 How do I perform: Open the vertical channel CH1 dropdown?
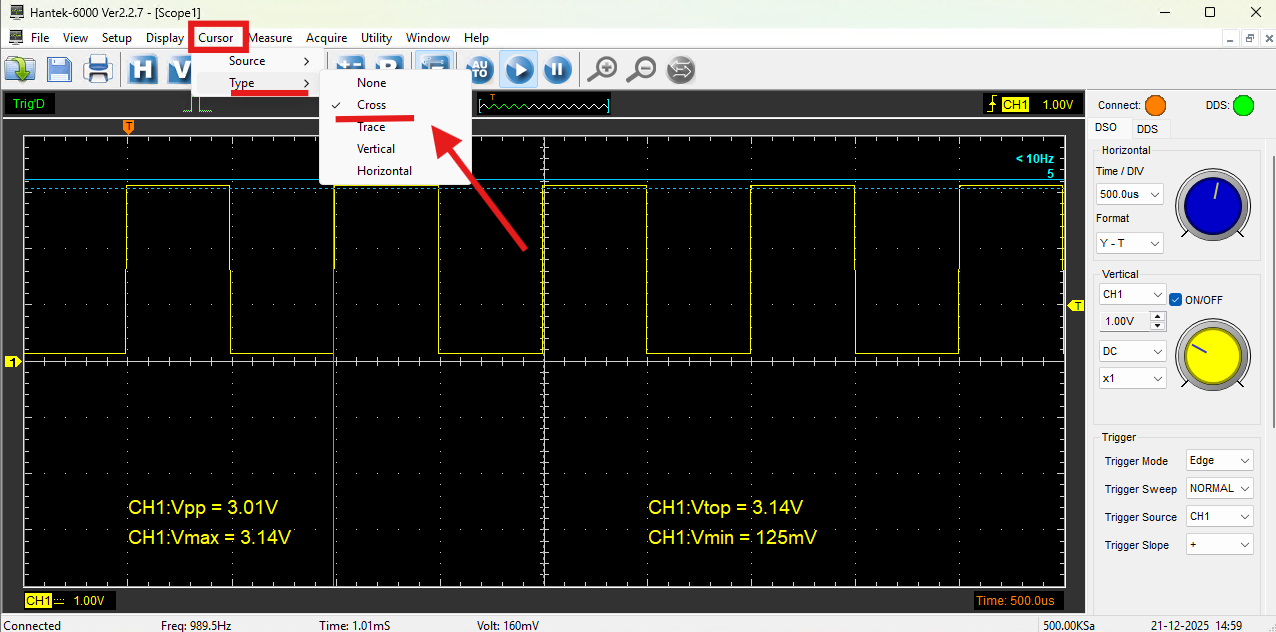point(1133,295)
